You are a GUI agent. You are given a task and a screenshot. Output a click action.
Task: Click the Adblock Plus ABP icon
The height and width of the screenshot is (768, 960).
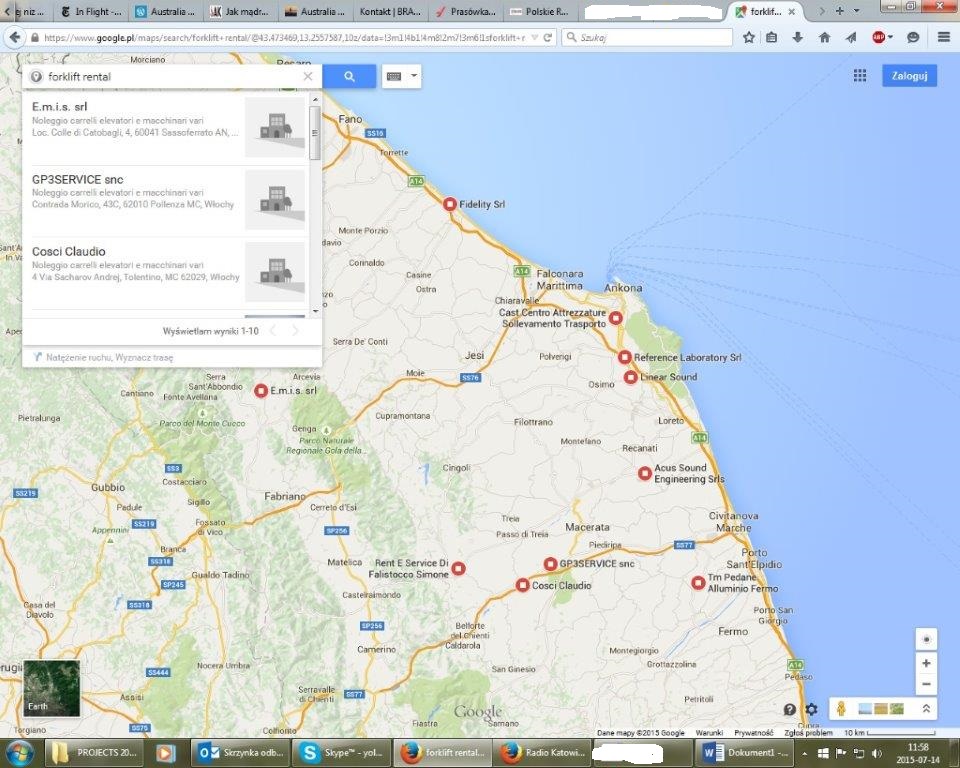tap(879, 37)
